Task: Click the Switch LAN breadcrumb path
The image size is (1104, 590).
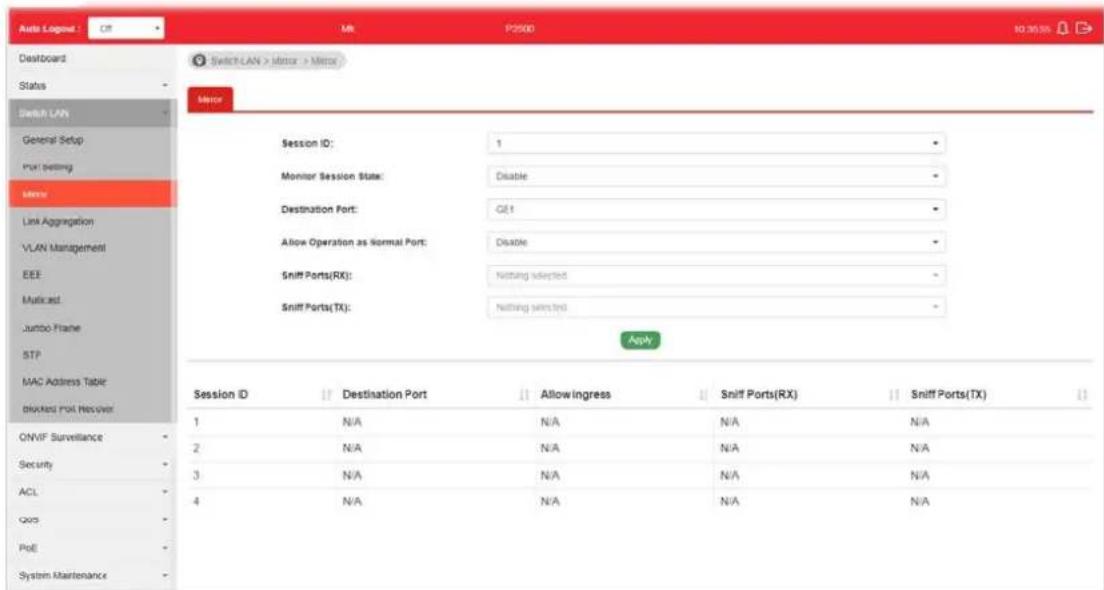Action: (235, 61)
